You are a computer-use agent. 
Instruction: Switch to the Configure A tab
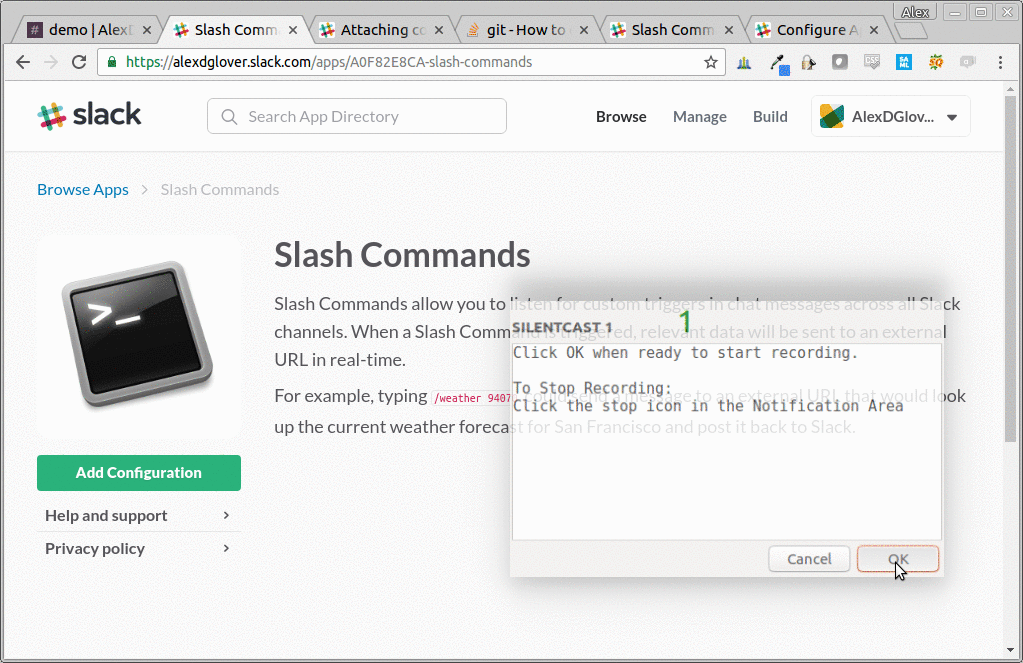[x=817, y=30]
